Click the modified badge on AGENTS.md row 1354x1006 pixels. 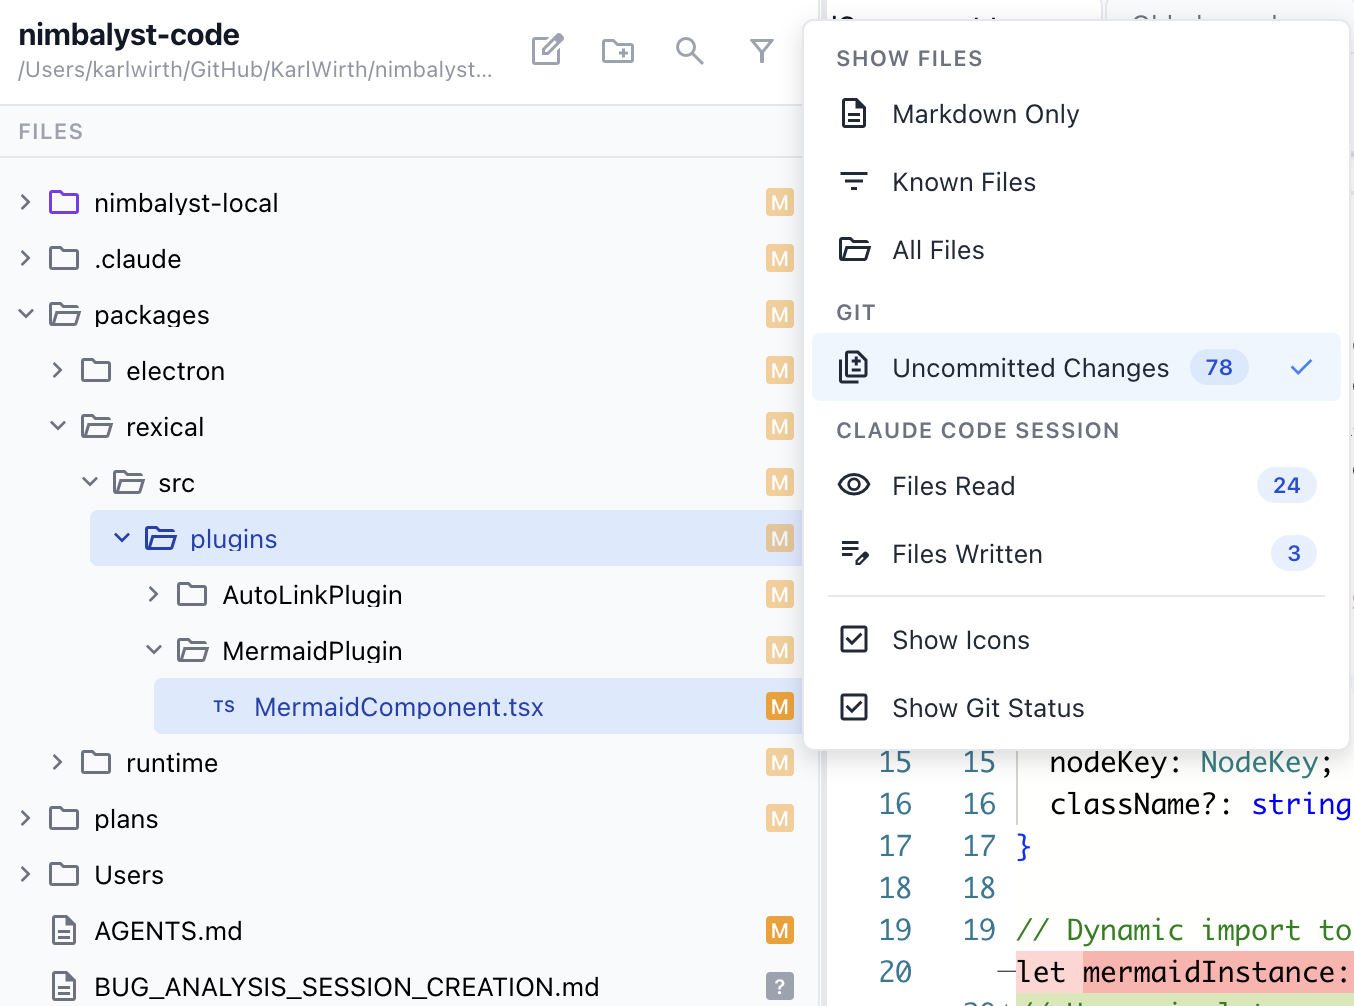click(780, 931)
